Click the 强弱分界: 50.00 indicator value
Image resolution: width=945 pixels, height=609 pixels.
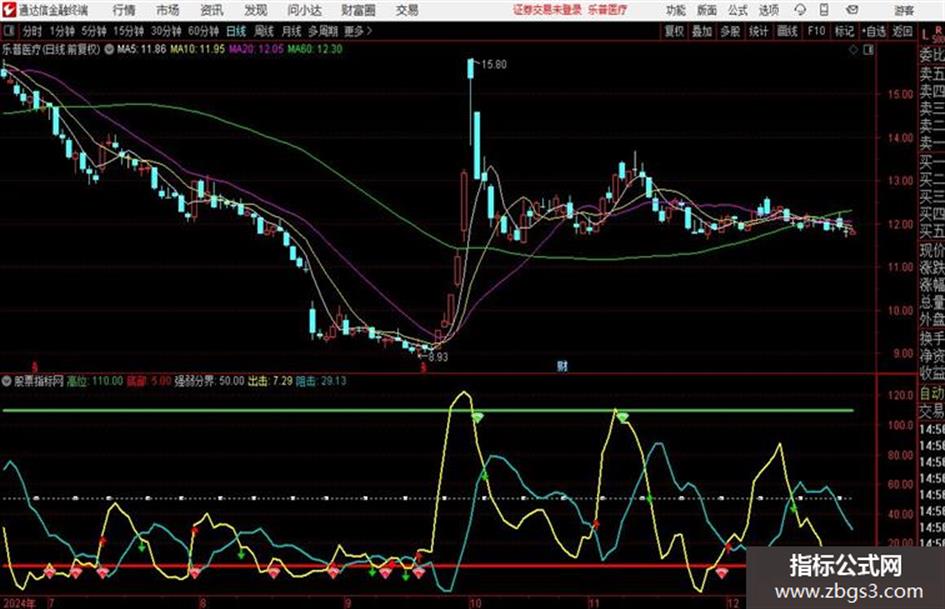[x=209, y=381]
